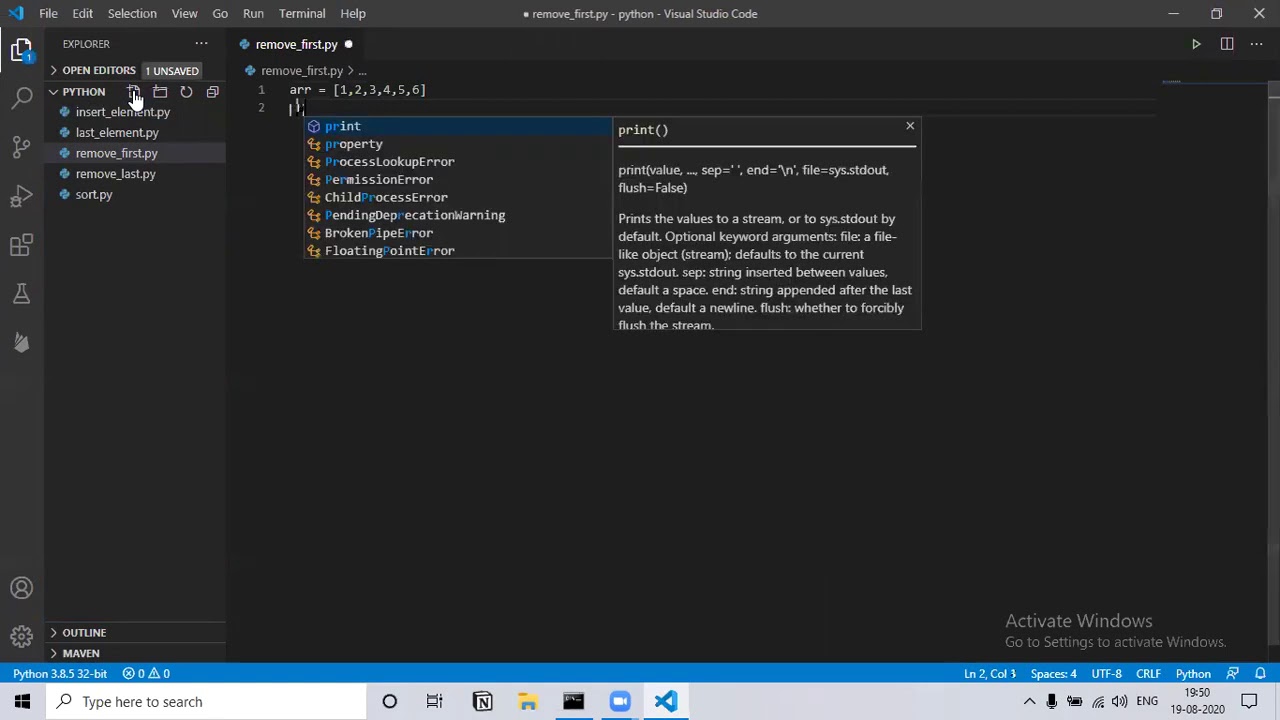Open the Run menu
This screenshot has height=720, width=1280.
(x=253, y=14)
